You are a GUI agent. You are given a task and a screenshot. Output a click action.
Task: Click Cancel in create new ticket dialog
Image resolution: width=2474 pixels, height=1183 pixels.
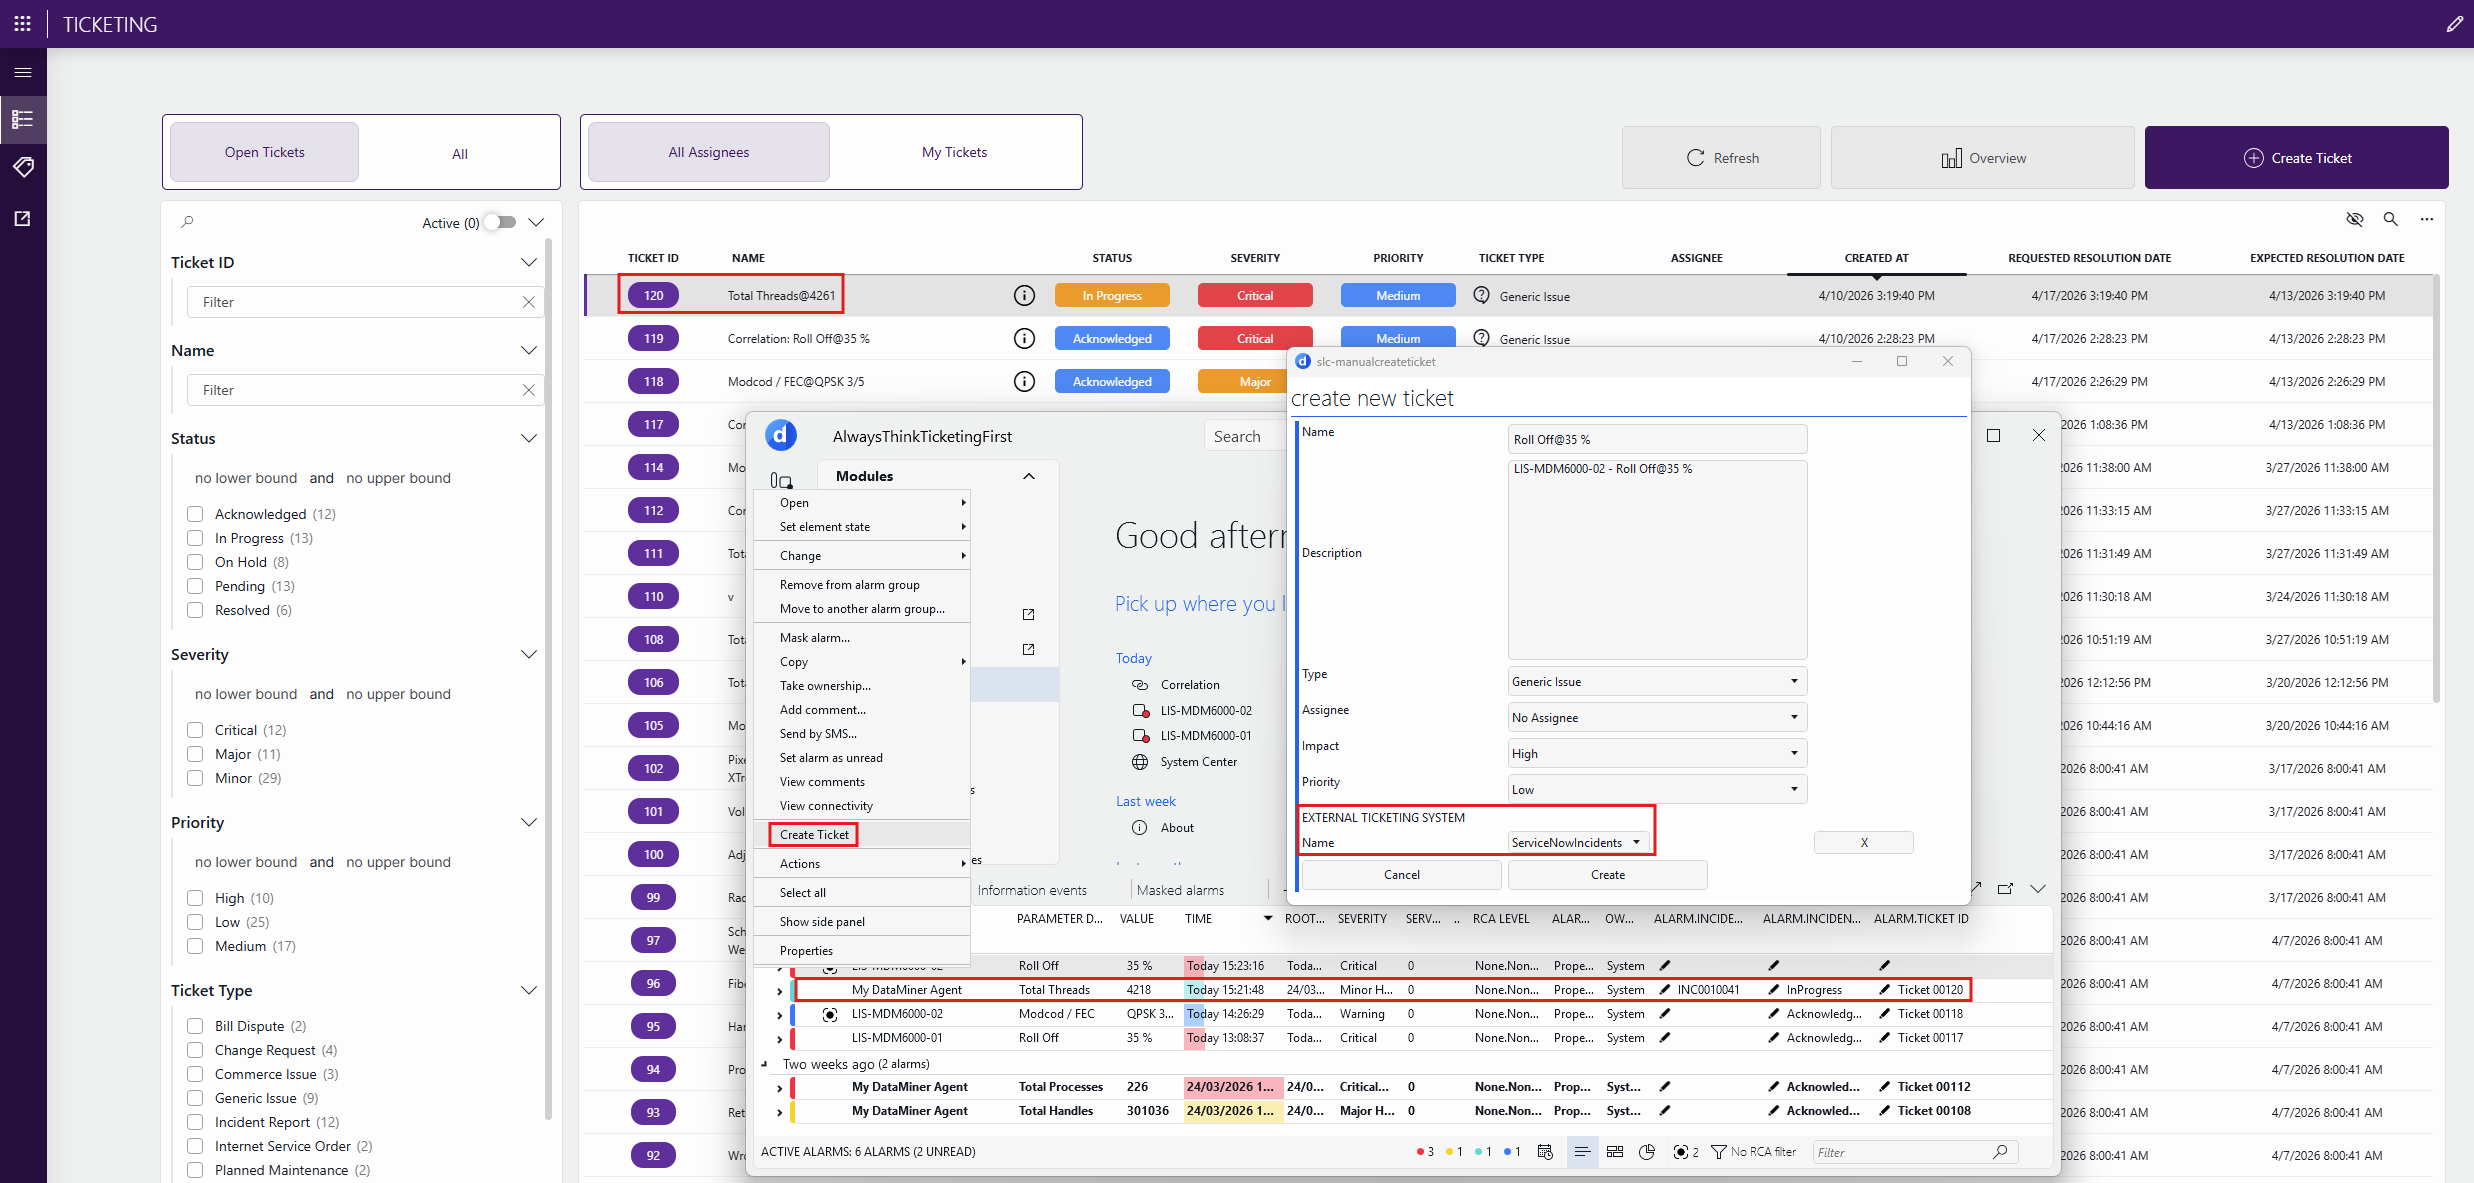[1401, 874]
